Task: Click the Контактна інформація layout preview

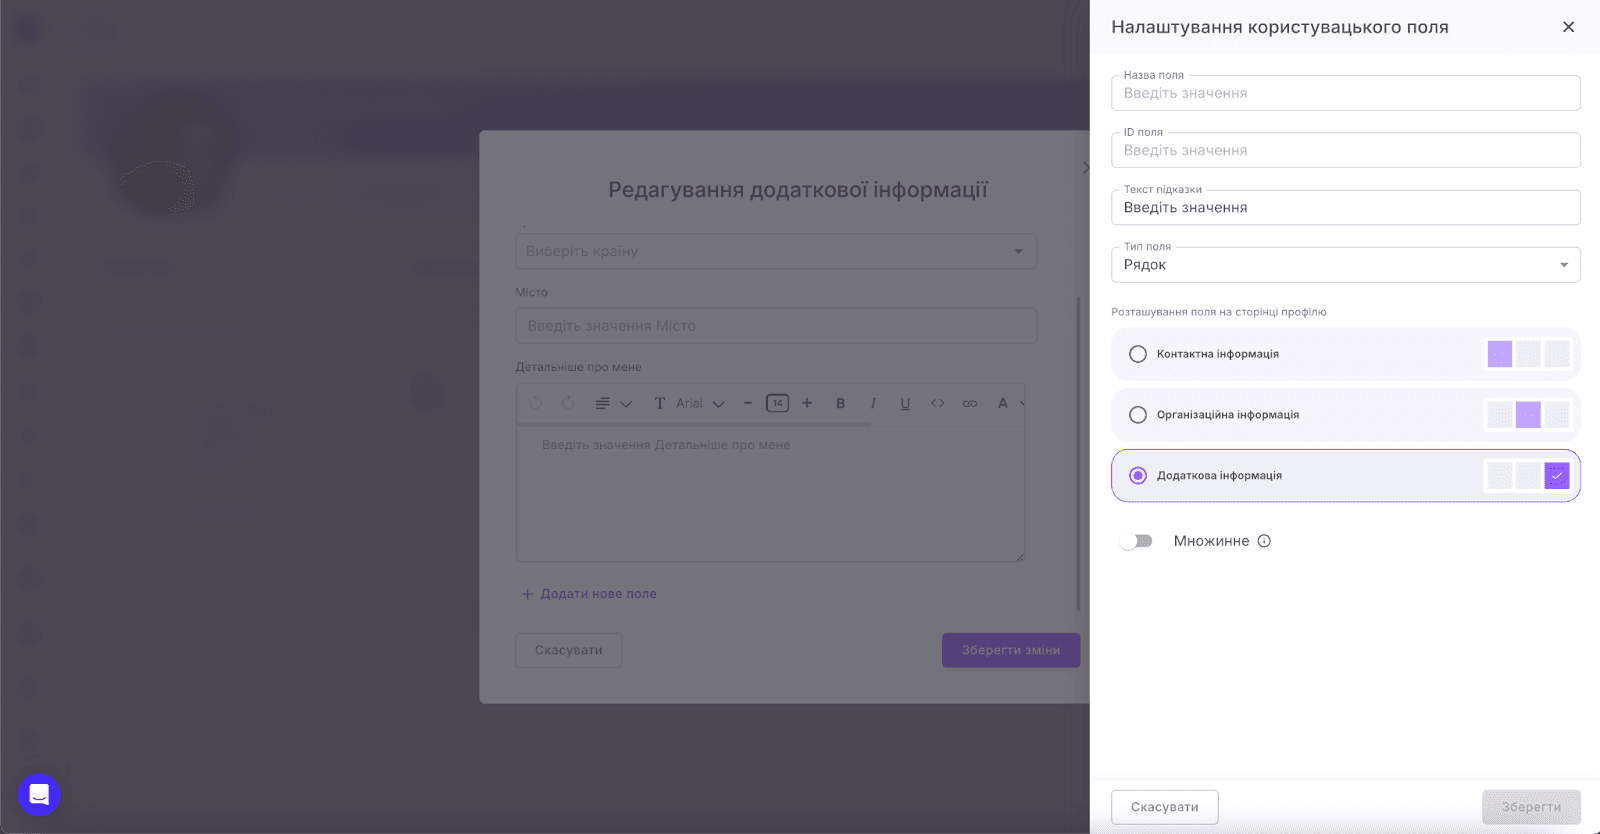Action: pyautogui.click(x=1528, y=354)
